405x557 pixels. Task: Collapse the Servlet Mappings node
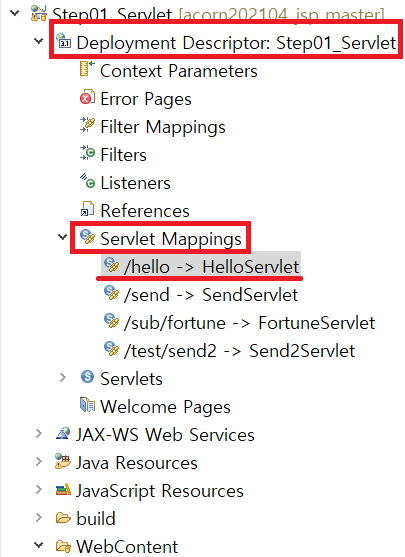click(63, 237)
